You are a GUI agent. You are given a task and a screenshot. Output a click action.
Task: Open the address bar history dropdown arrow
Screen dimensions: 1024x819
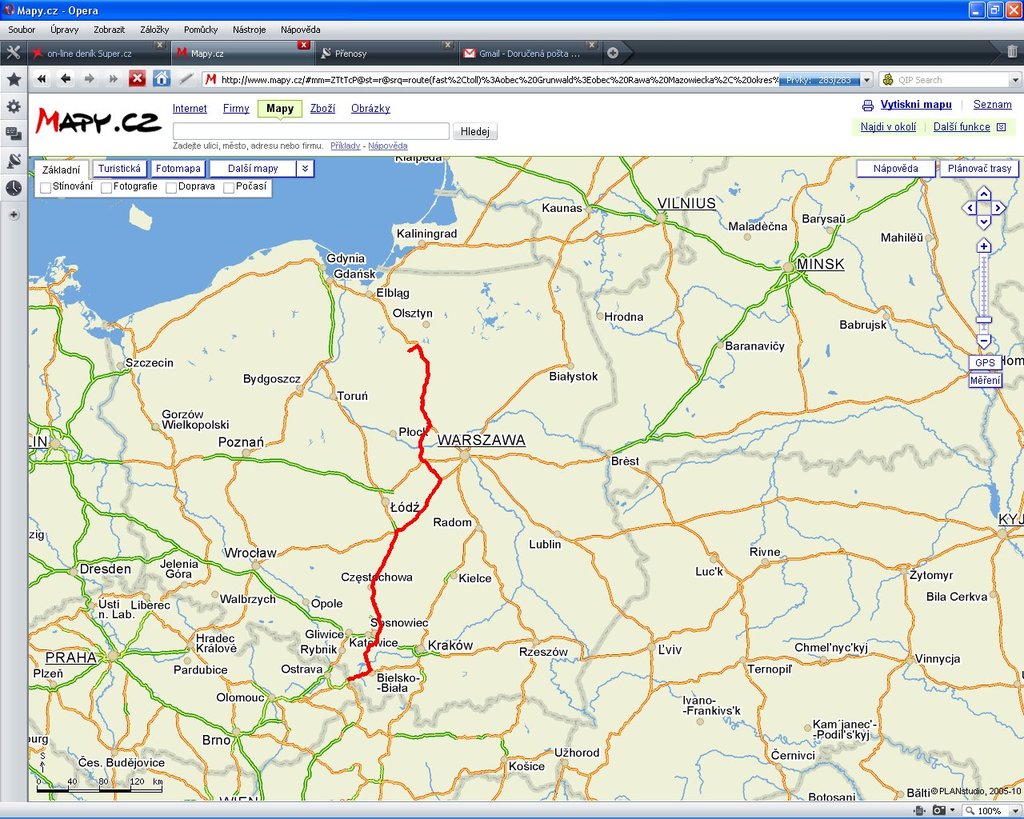point(867,80)
